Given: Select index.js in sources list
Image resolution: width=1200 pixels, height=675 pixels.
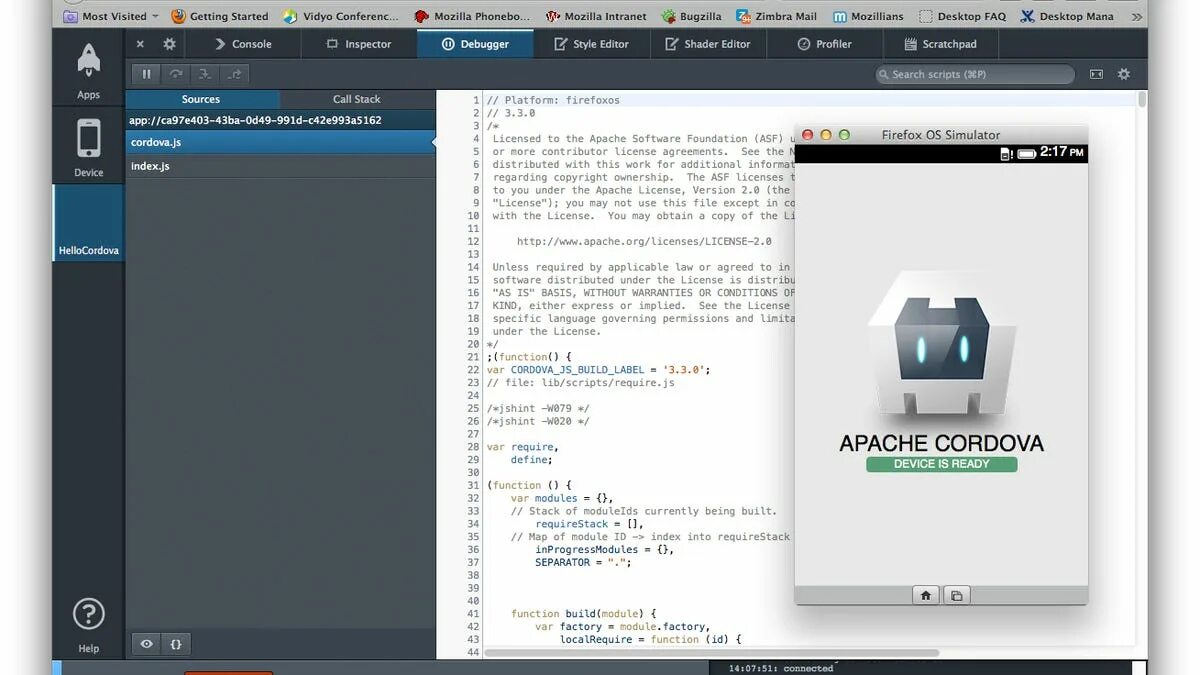Looking at the screenshot, I should coord(280,166).
